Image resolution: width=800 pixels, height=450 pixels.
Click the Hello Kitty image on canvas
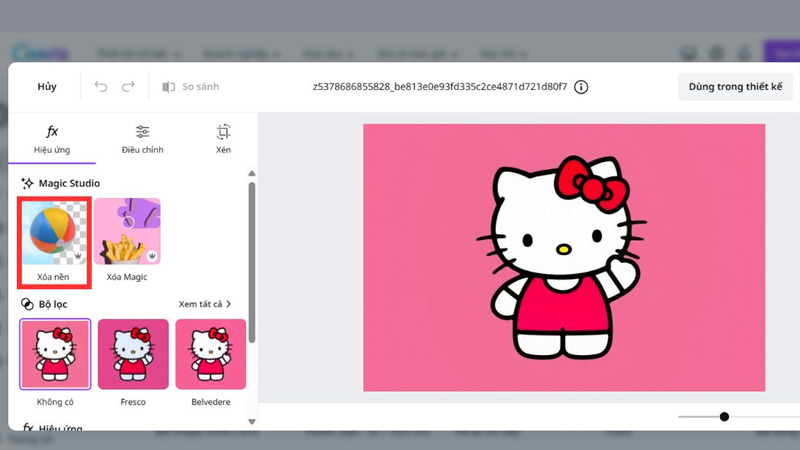[563, 258]
